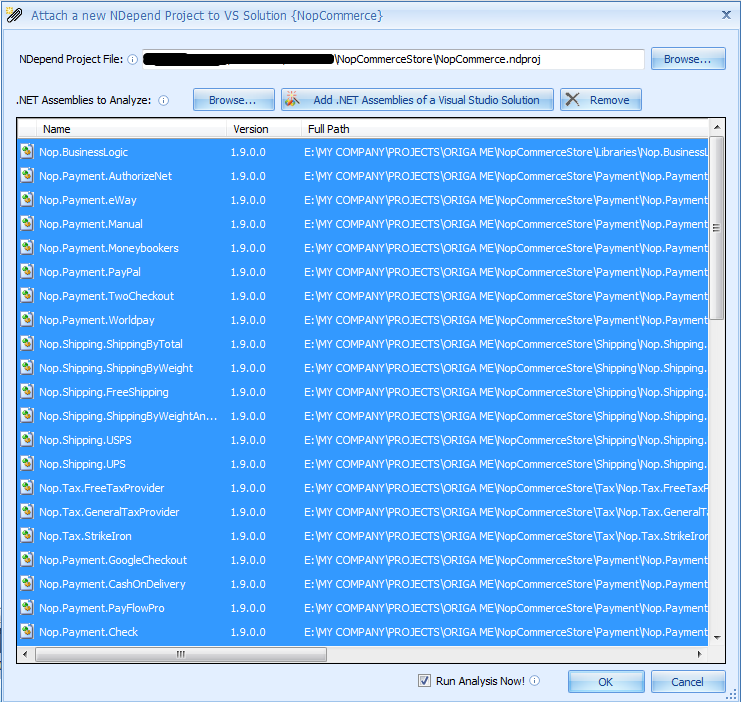Click full path of Nop.BusinessLogic row

[x=506, y=152]
